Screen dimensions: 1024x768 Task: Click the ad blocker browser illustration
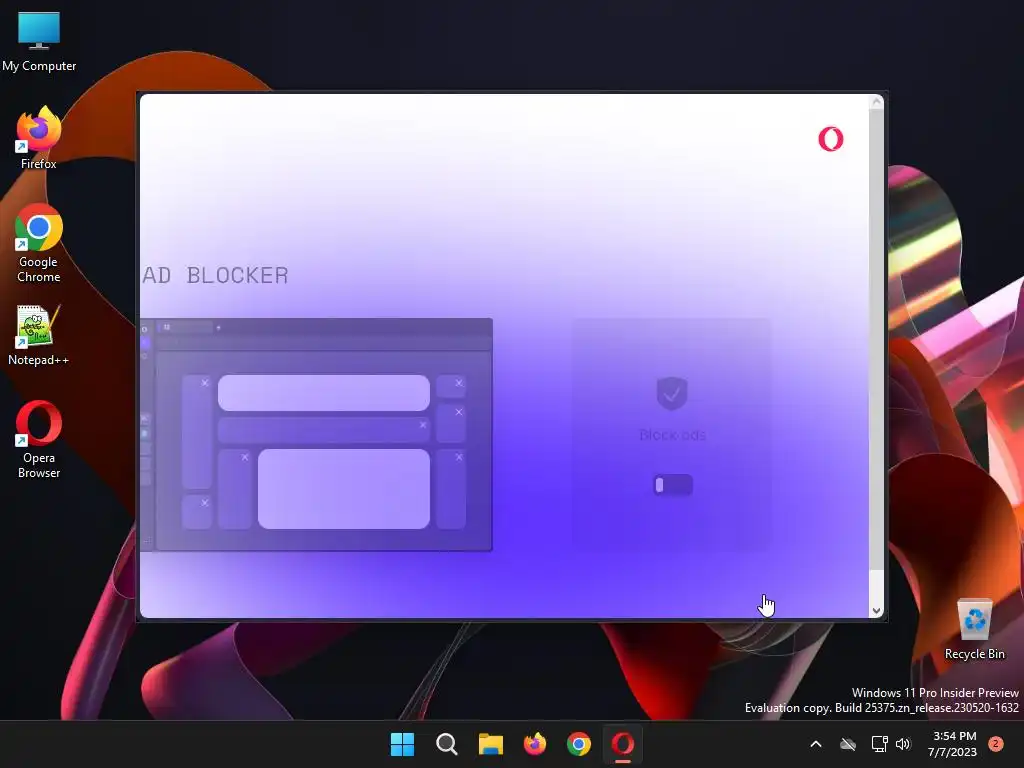[316, 435]
